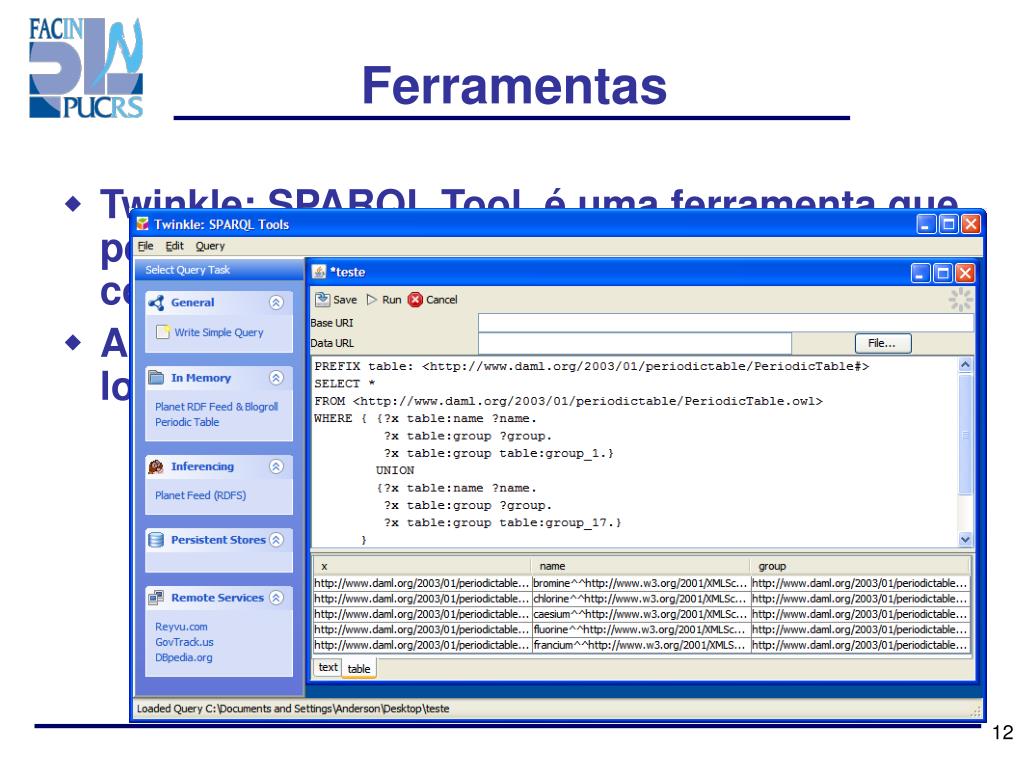Click the Persistent Stores database icon

coord(156,540)
